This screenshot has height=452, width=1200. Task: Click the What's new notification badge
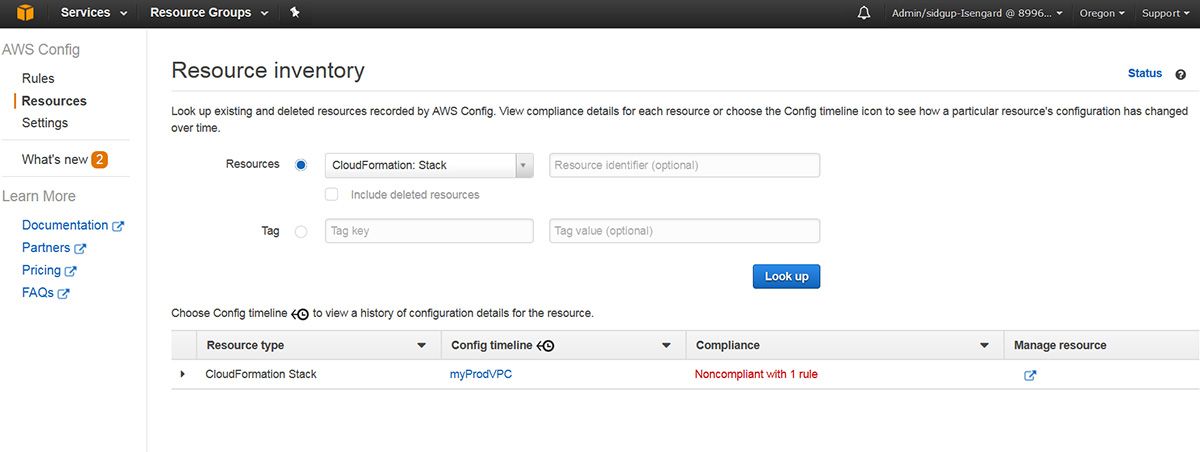100,160
